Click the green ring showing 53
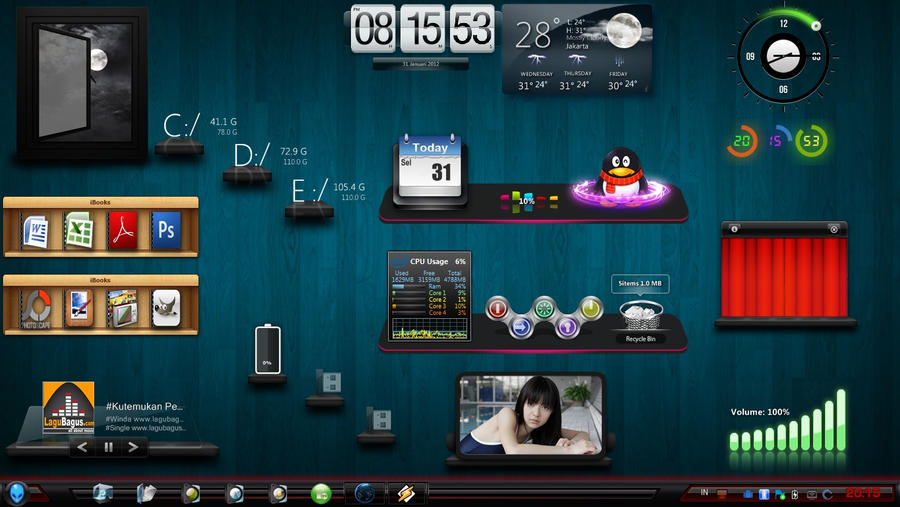 (811, 141)
